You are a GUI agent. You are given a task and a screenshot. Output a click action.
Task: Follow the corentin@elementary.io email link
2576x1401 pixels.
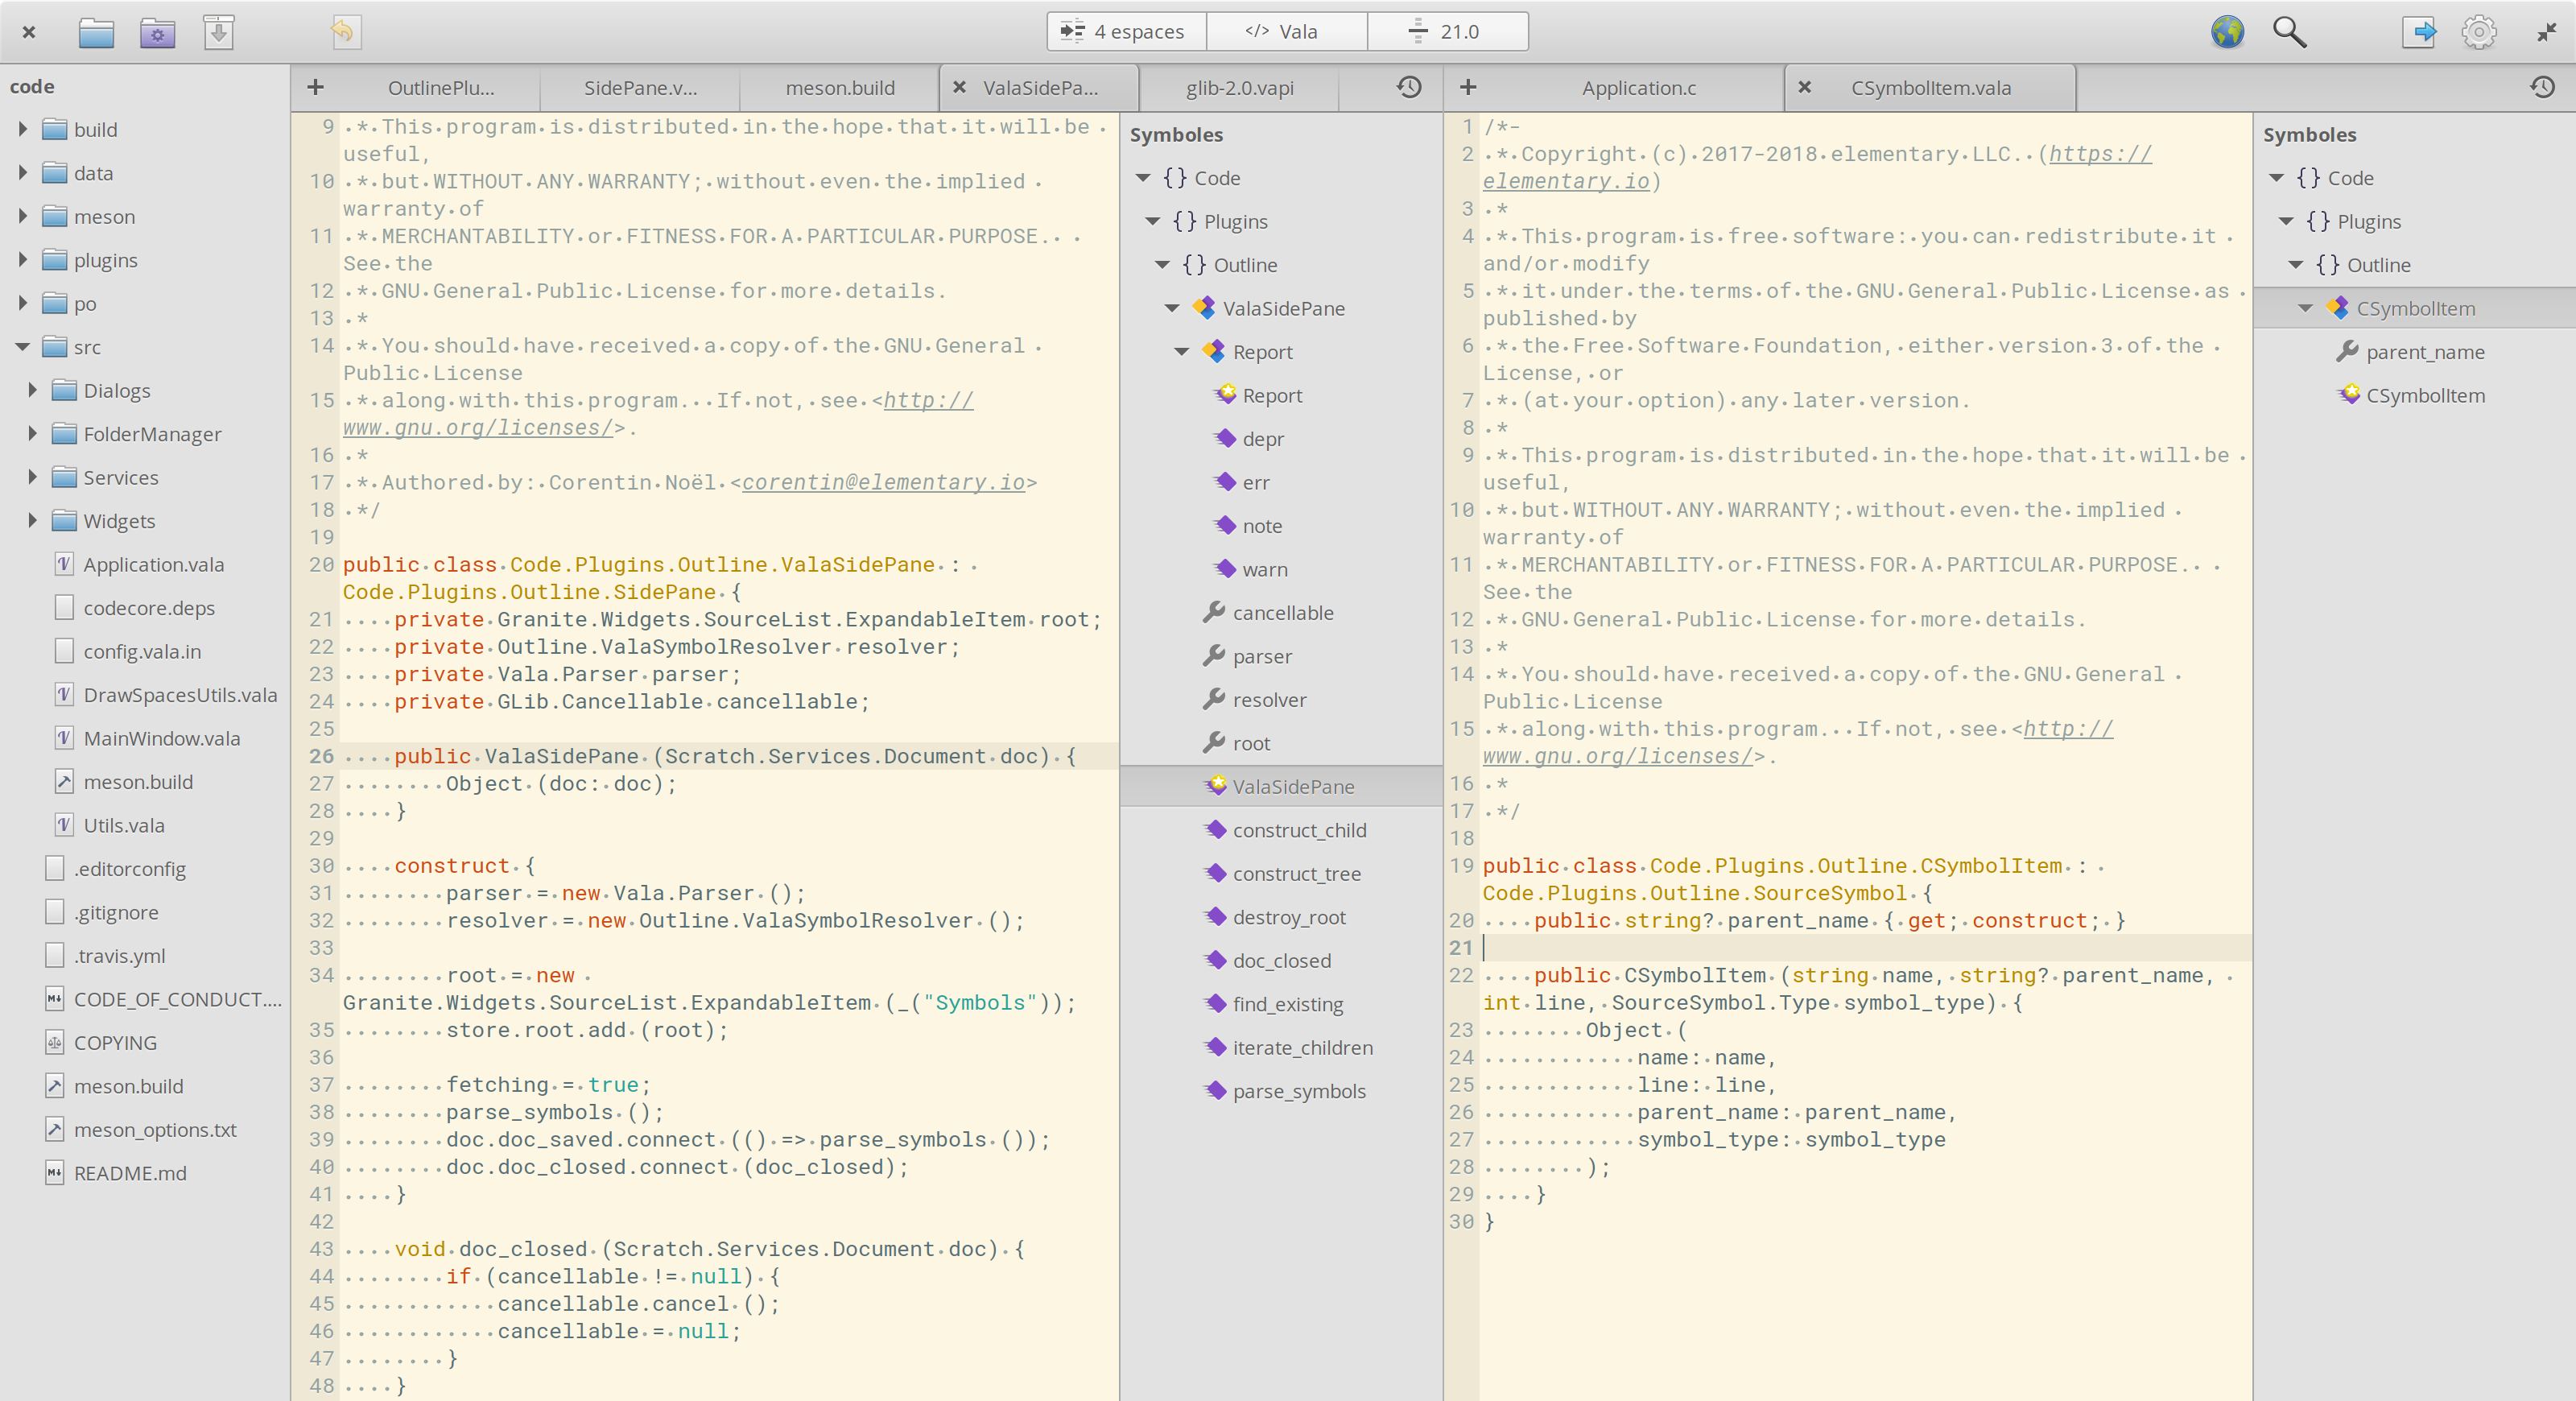[x=883, y=483]
